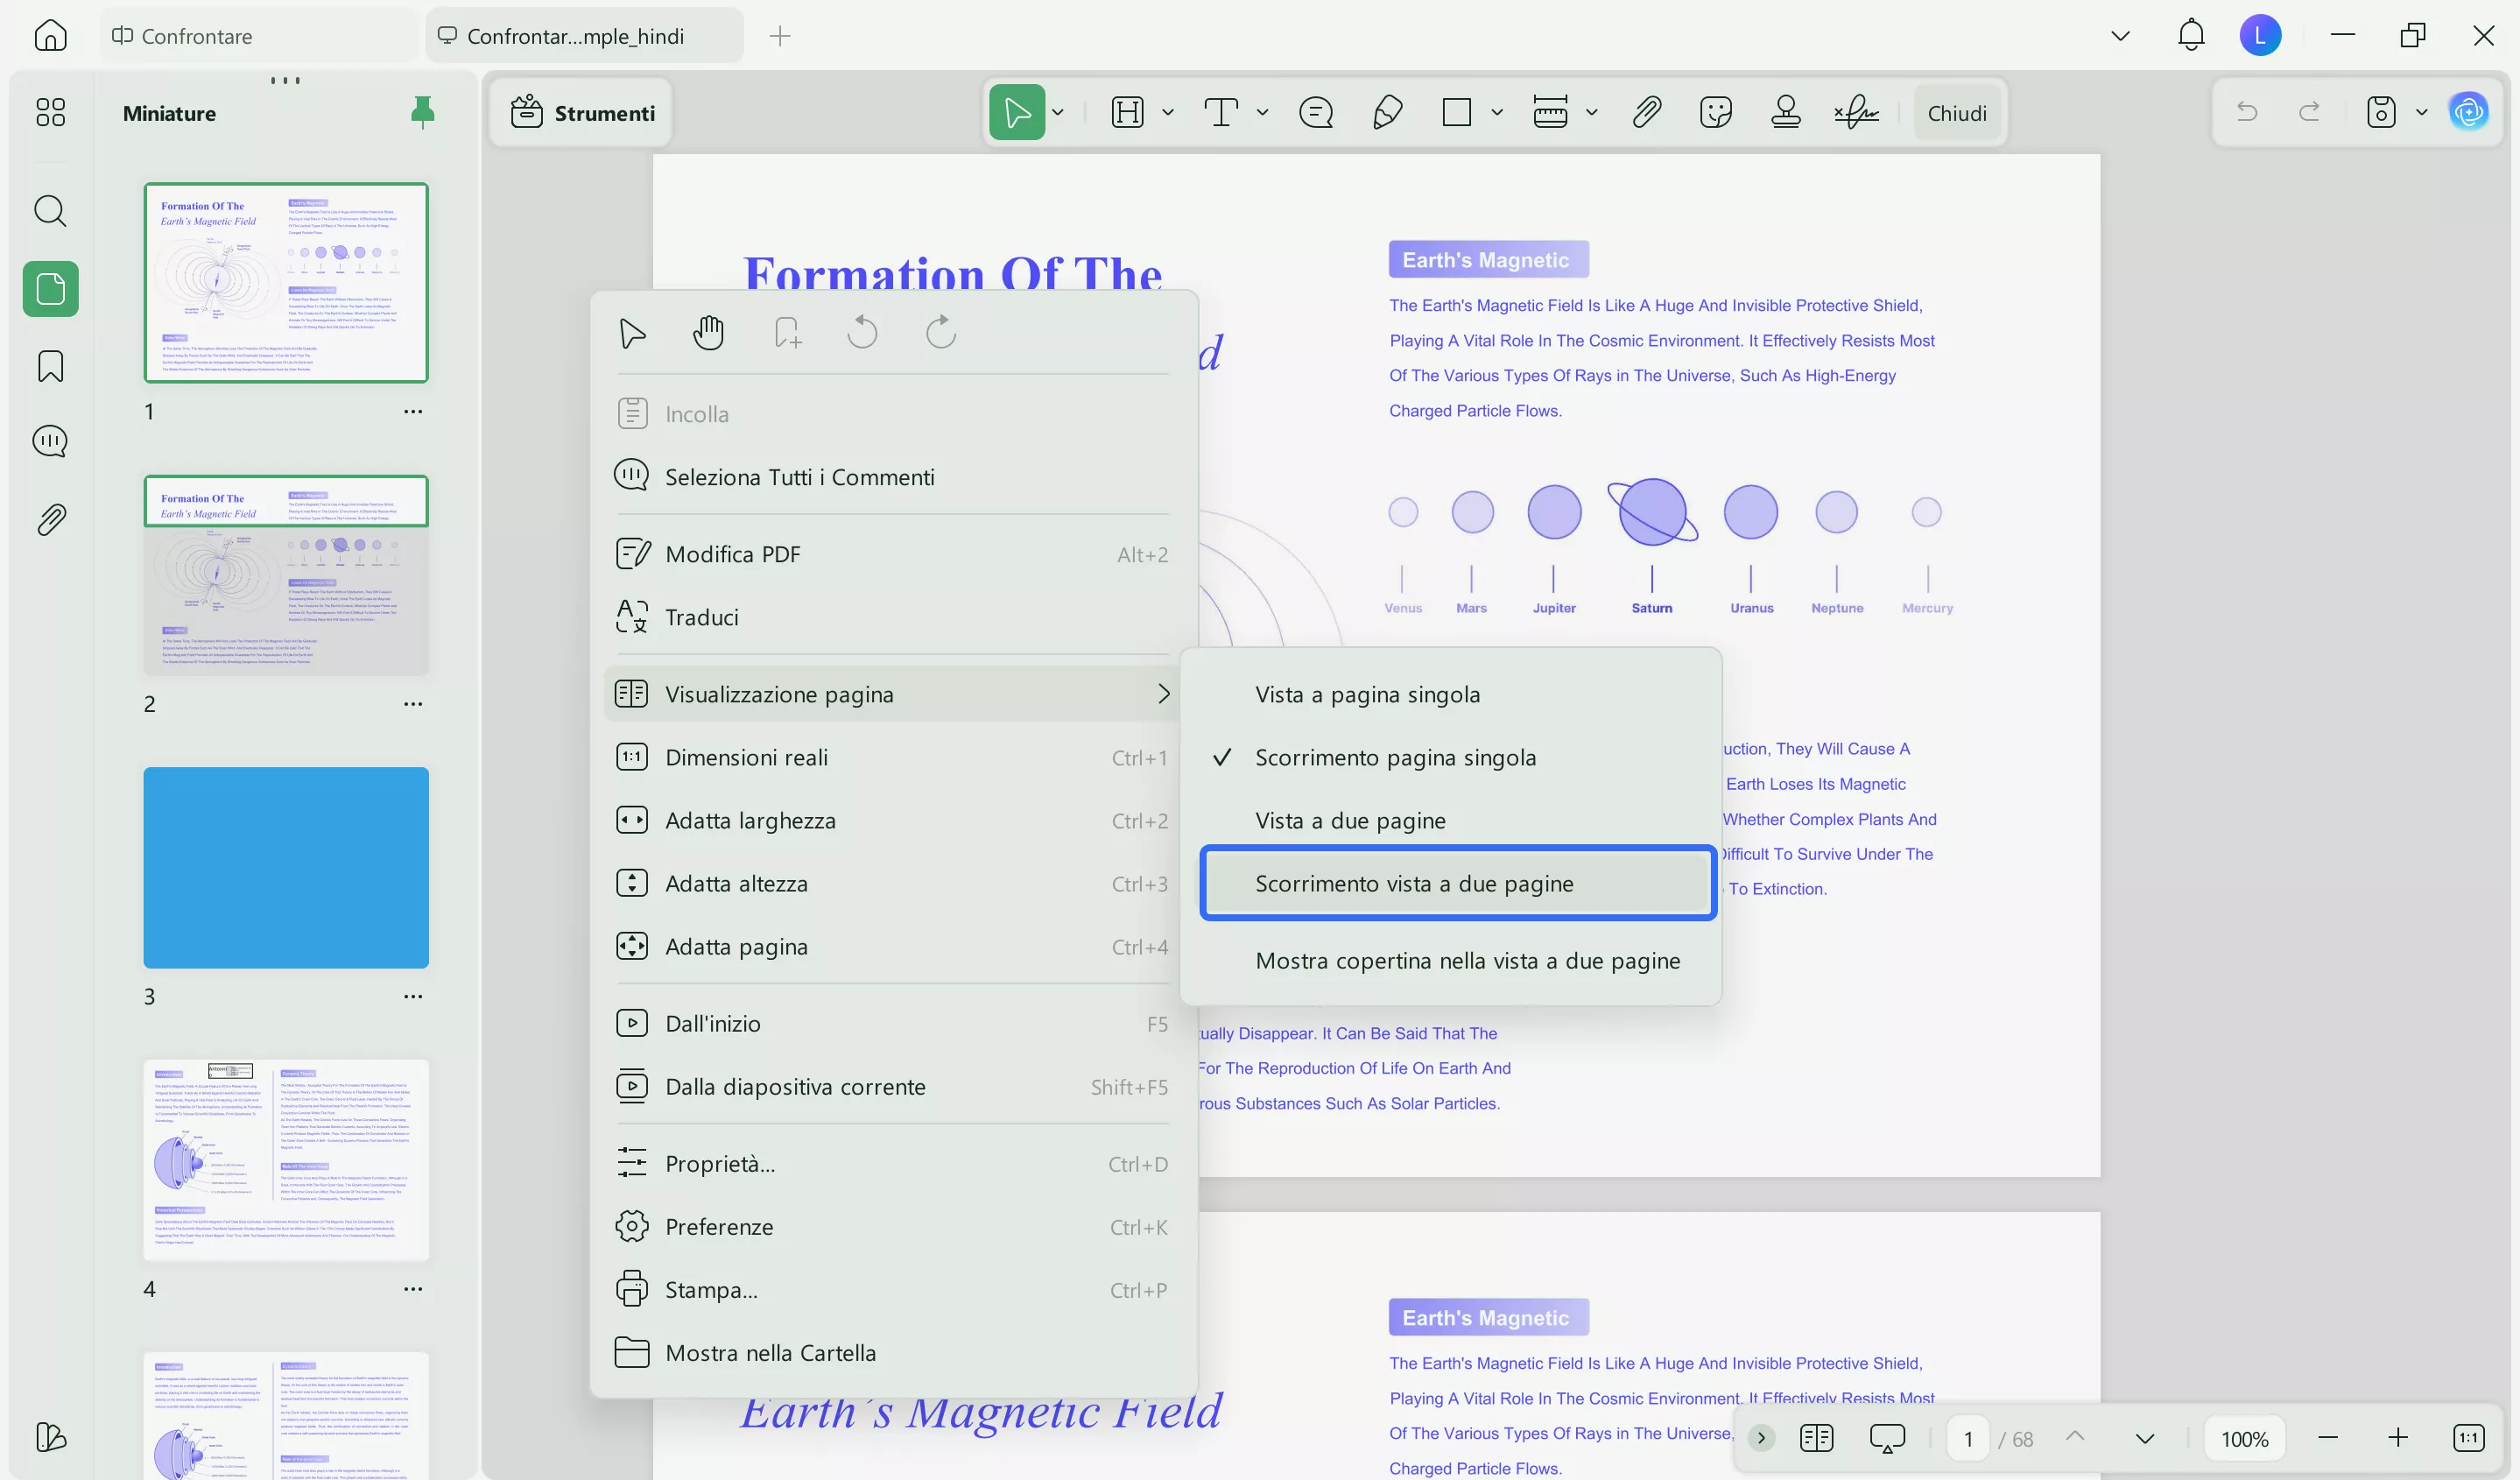2520x1480 pixels.
Task: Select Scorrimento vista a due pagine
Action: (x=1414, y=883)
